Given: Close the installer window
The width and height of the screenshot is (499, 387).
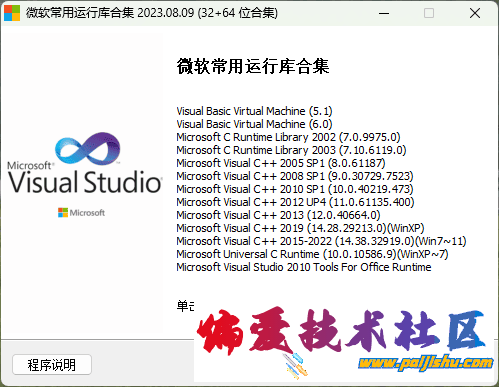Looking at the screenshot, I should pyautogui.click(x=475, y=13).
